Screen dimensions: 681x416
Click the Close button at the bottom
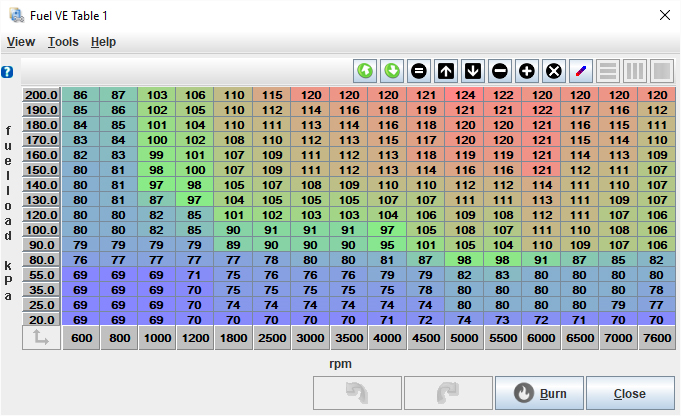point(630,393)
